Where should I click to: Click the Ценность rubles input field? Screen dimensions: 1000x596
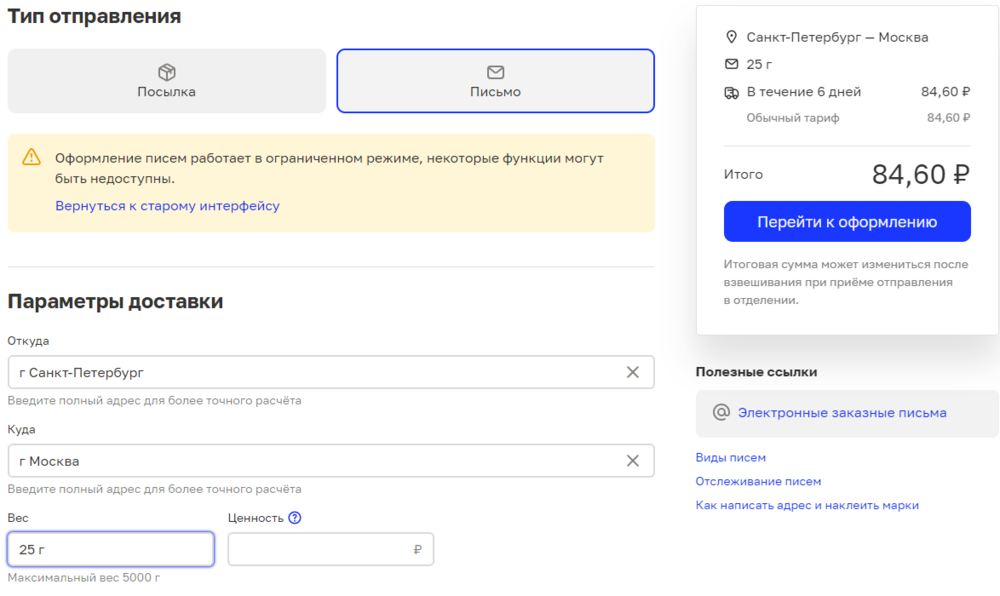click(x=320, y=549)
